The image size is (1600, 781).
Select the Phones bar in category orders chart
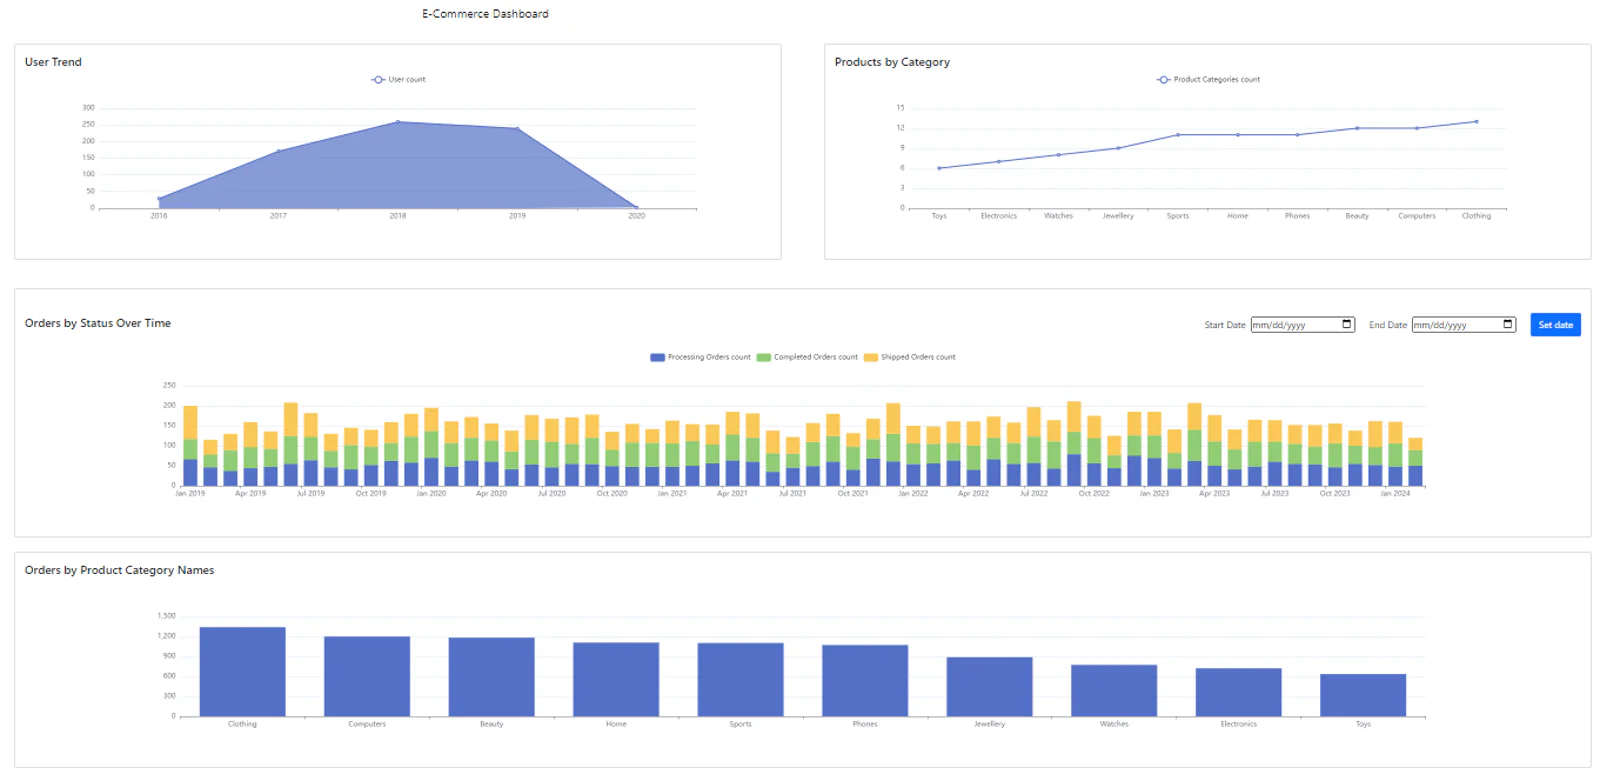[x=865, y=680]
